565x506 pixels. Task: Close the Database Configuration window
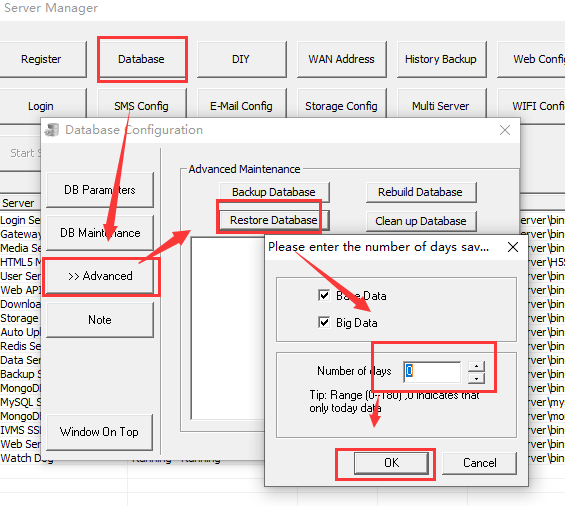point(505,130)
